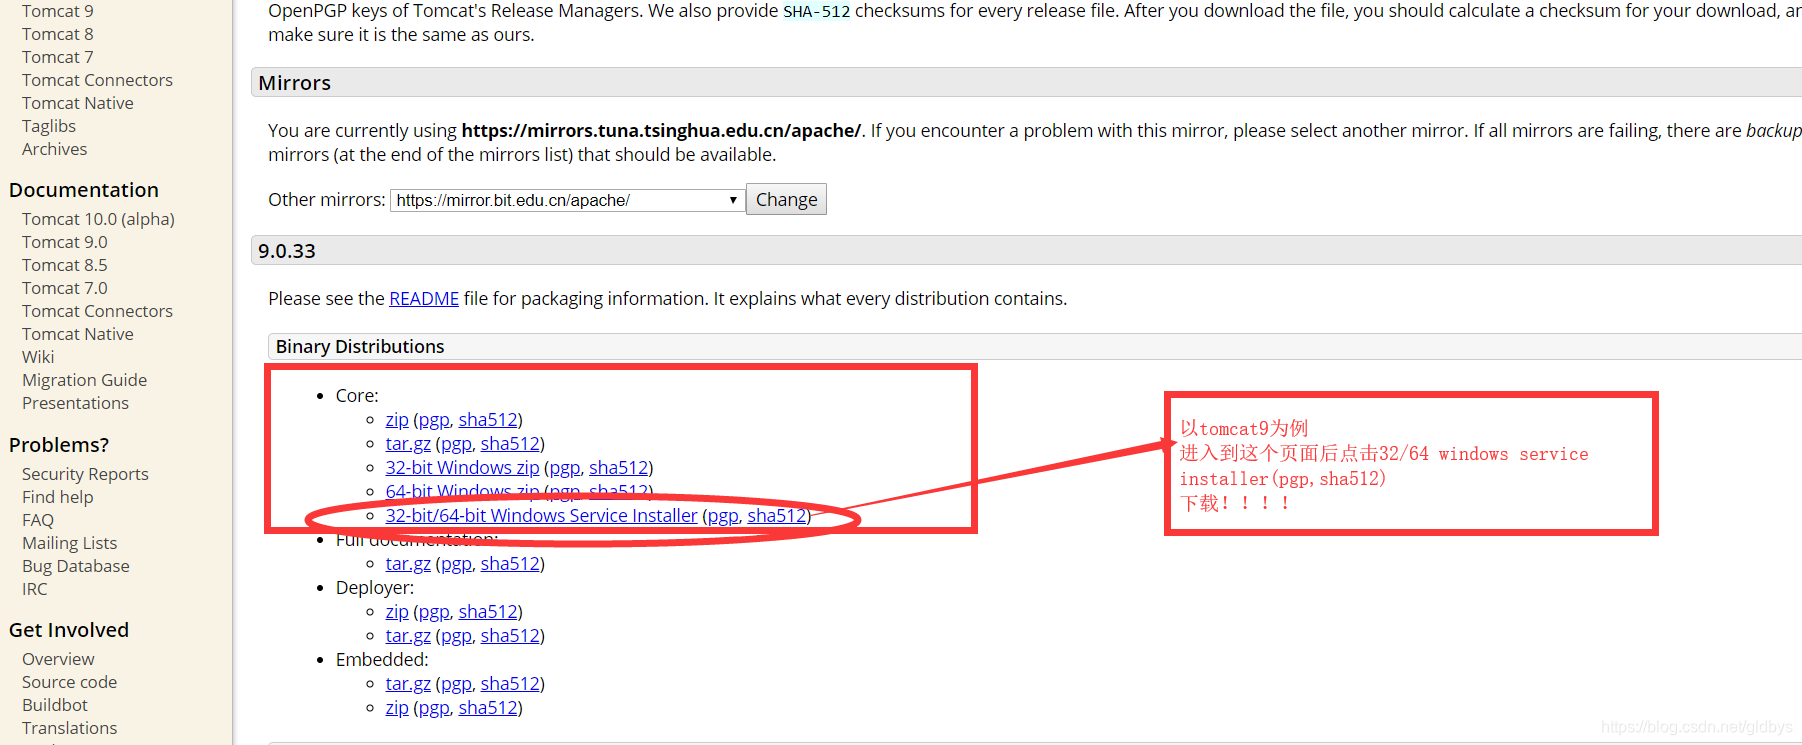Open the Bug Database link
This screenshot has width=1802, height=745.
pos(76,566)
